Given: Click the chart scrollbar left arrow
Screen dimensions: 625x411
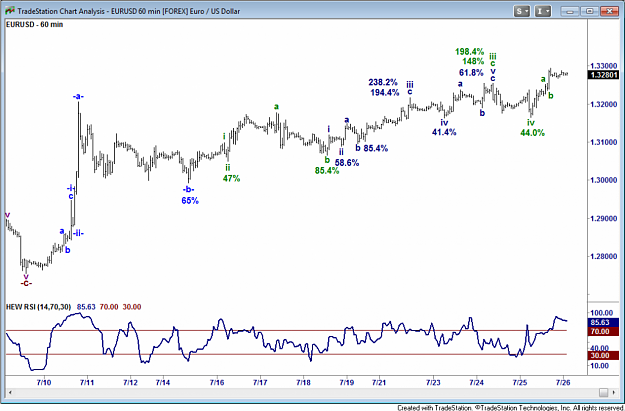Looking at the screenshot, I should (x=10, y=393).
